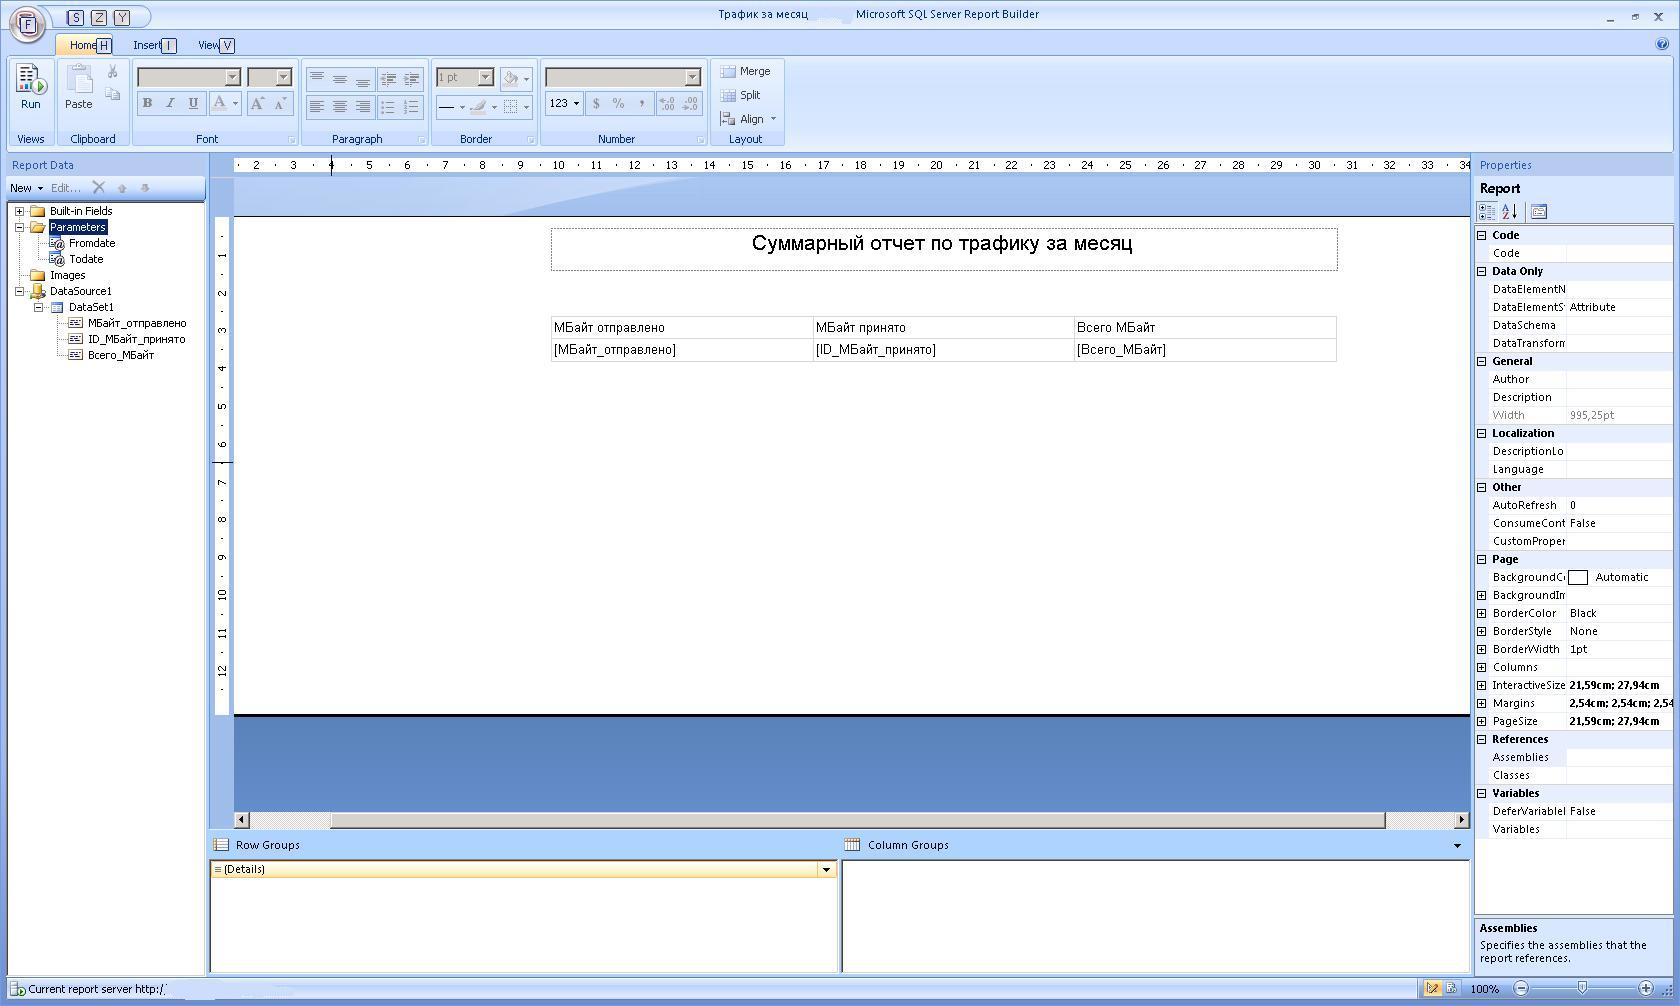The height and width of the screenshot is (1006, 1680).
Task: Open the Font group dialog launcher
Action: (x=292, y=140)
